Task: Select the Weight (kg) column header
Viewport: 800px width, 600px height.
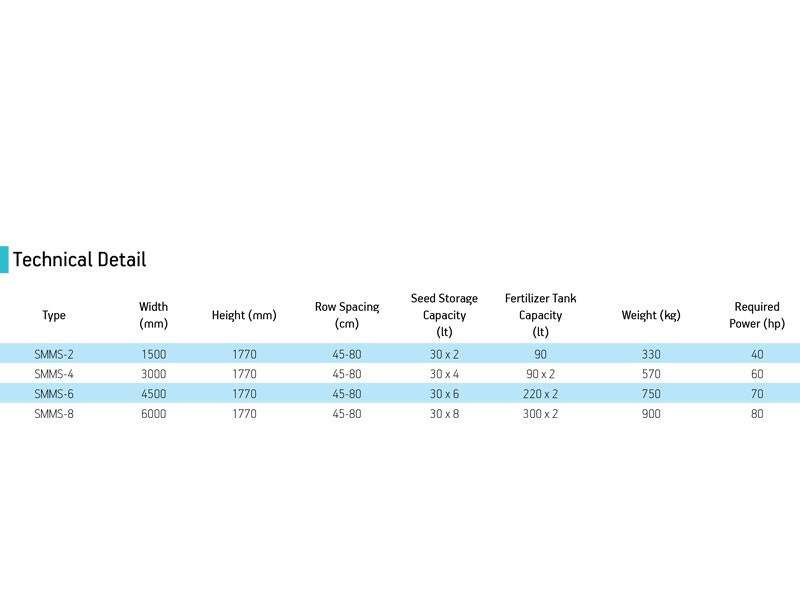Action: tap(651, 315)
